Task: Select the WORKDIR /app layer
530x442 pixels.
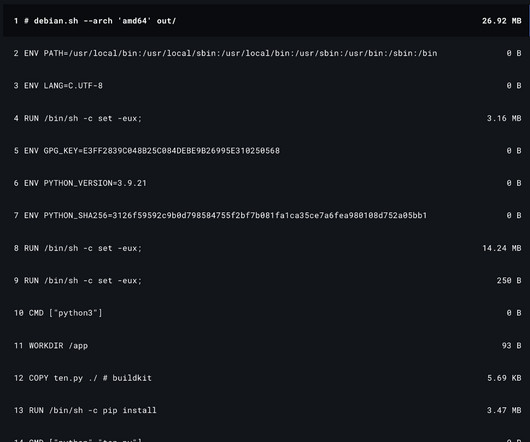Action: point(266,345)
